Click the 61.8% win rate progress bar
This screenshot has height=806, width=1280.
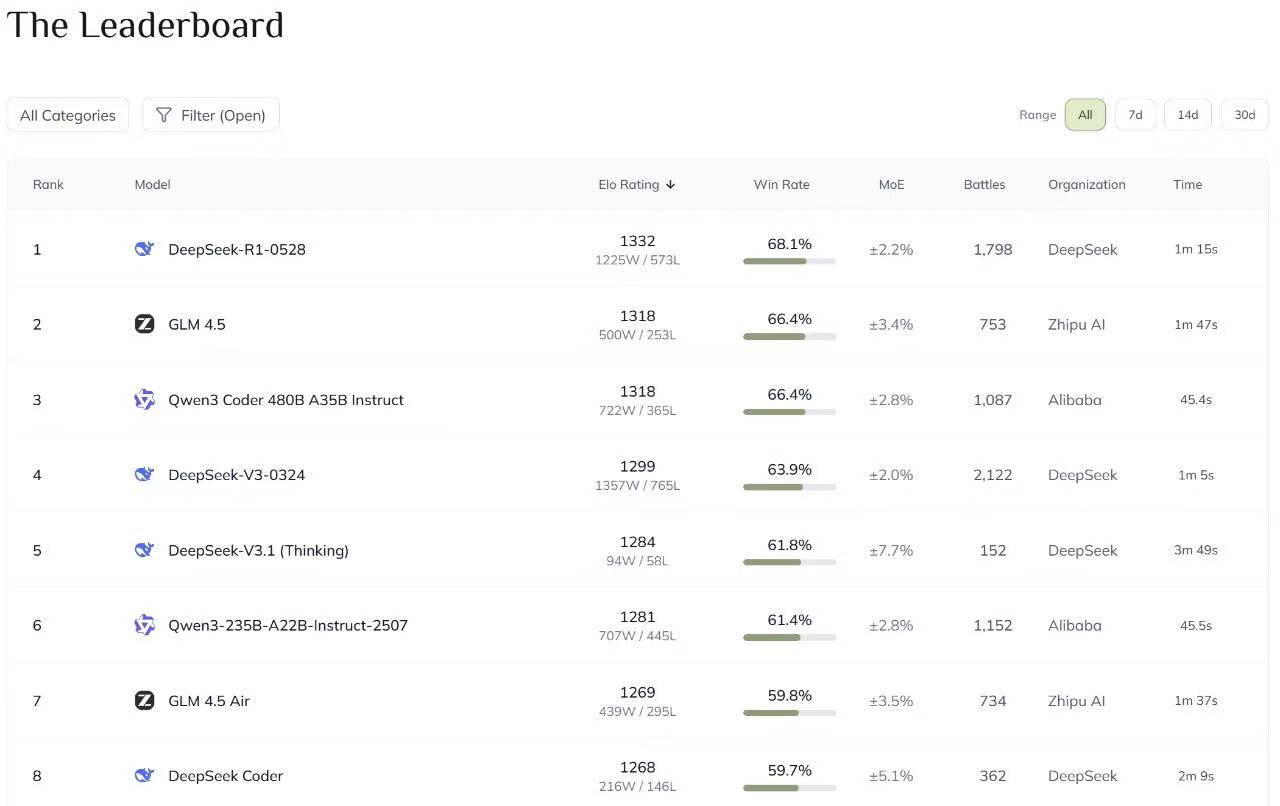coord(789,562)
